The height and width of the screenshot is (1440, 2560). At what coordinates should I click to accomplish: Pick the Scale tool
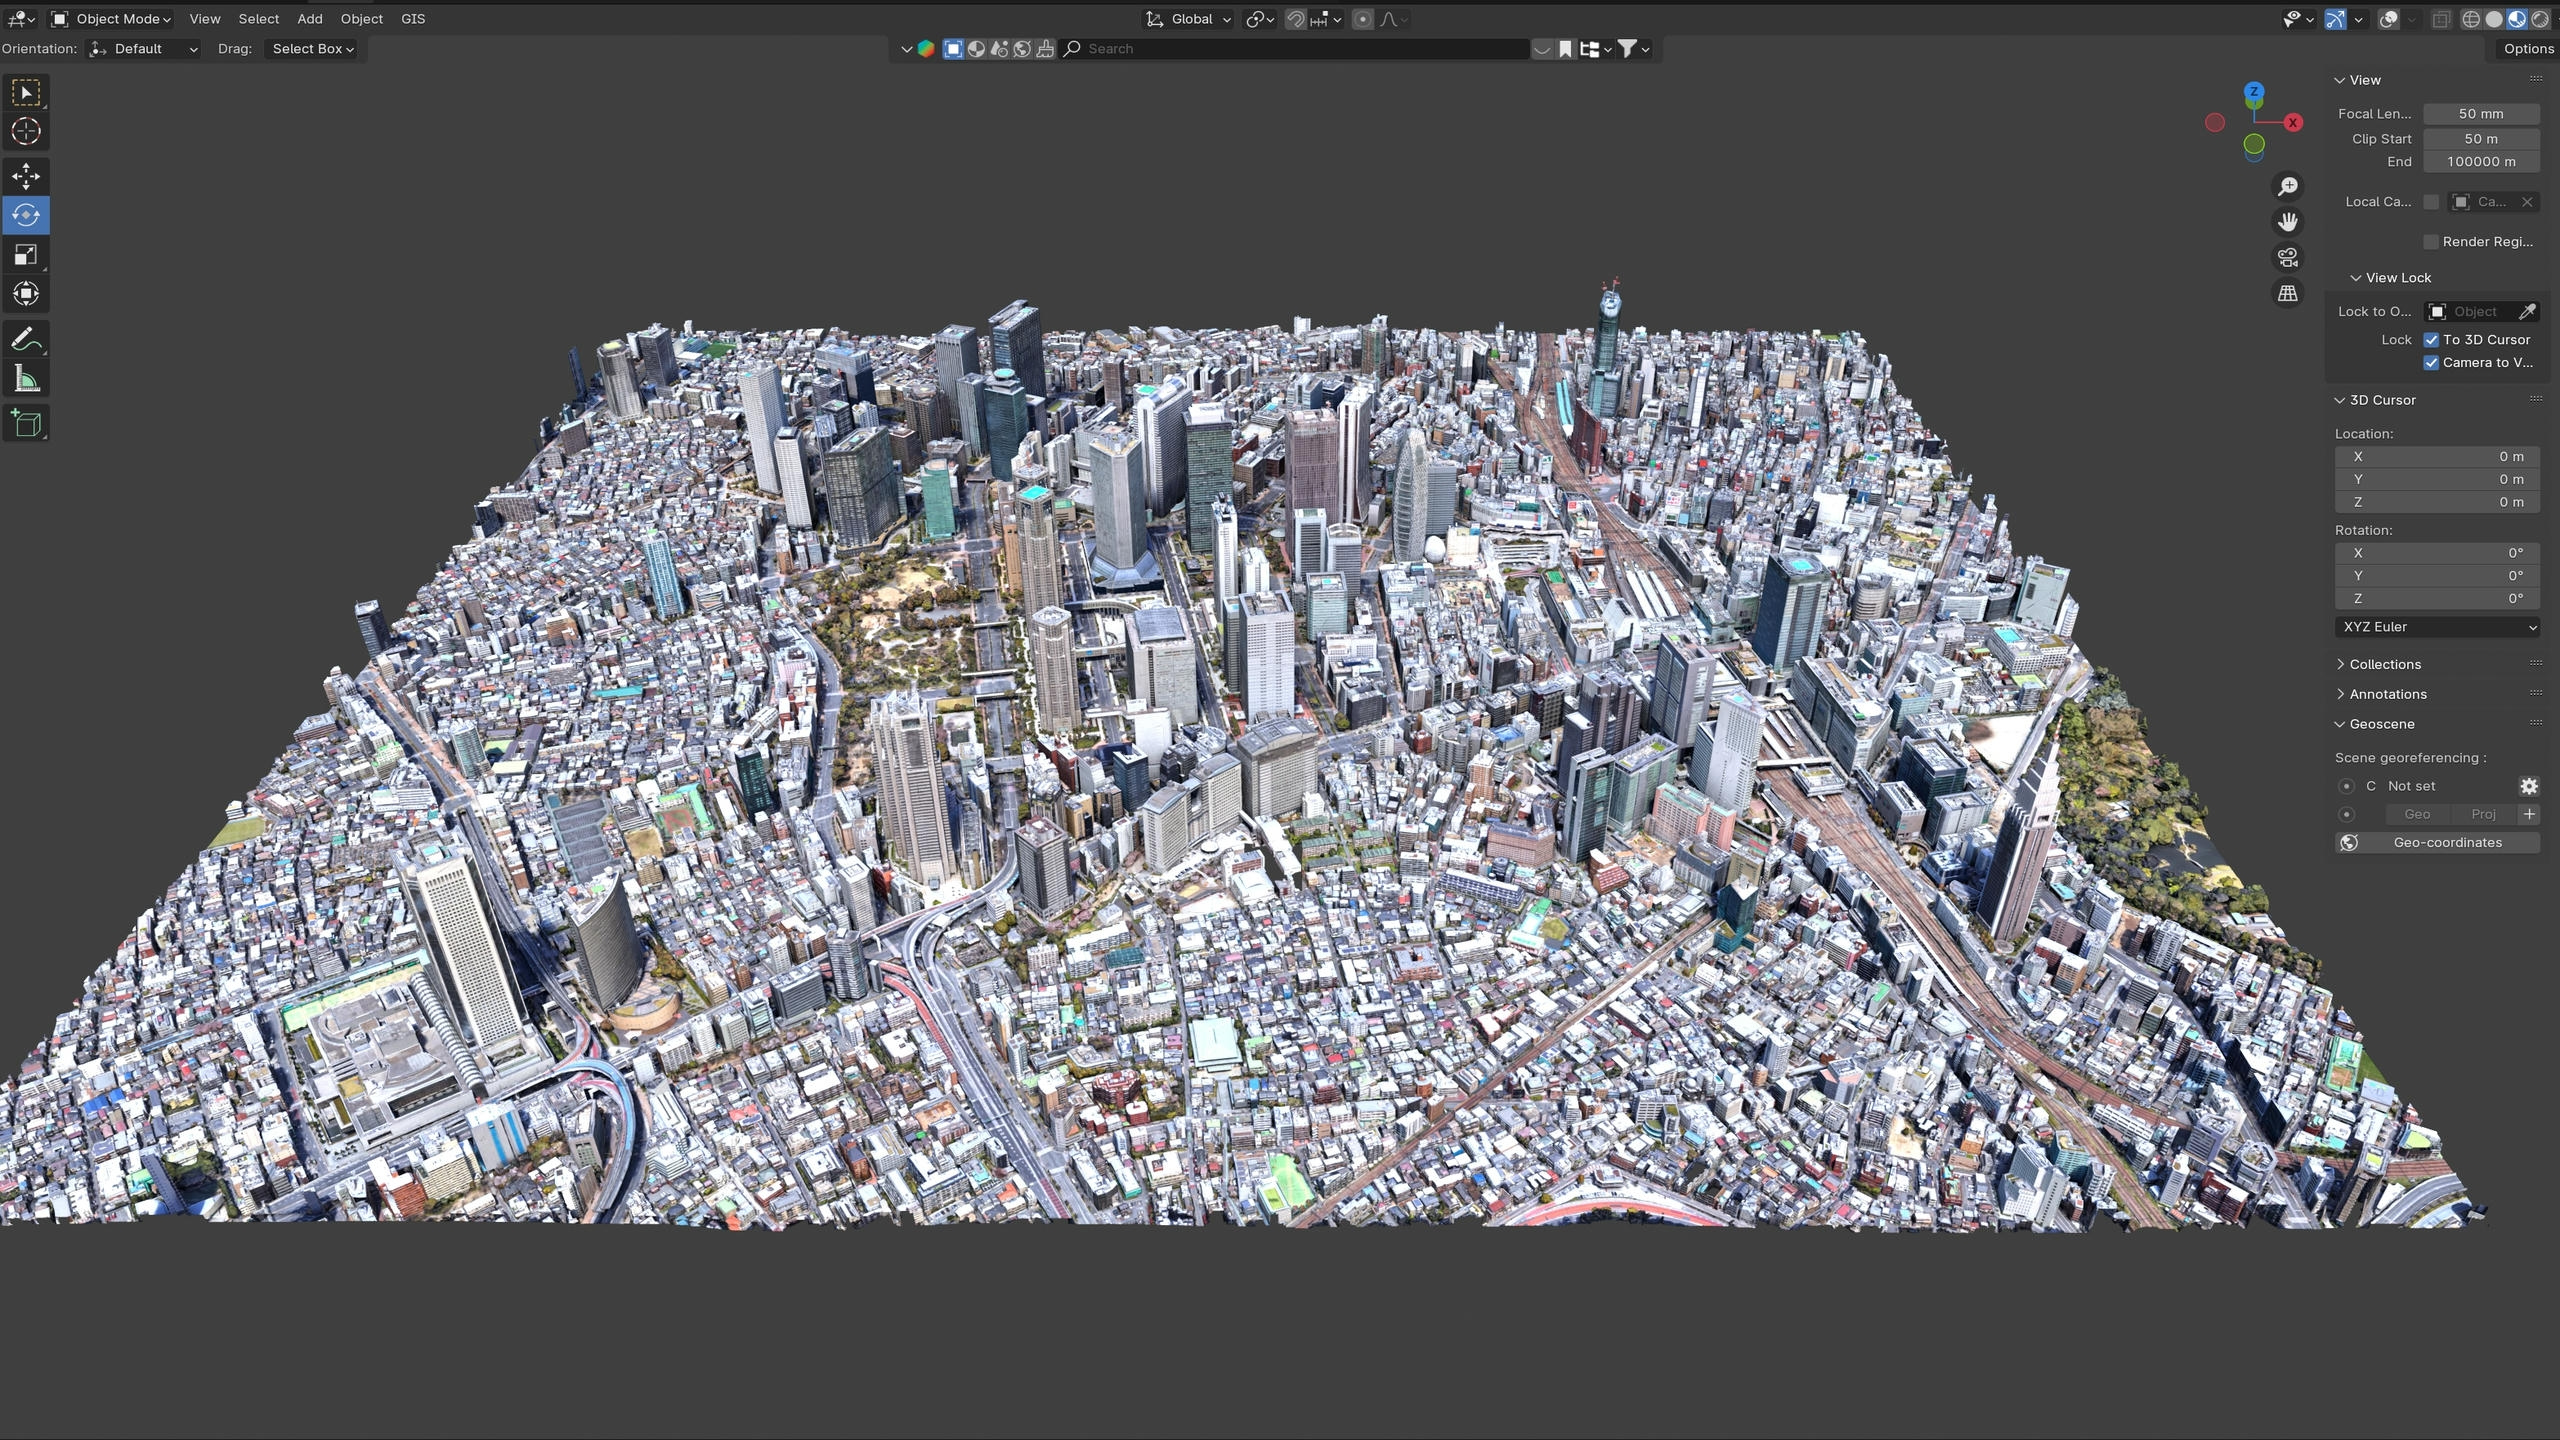coord(26,255)
